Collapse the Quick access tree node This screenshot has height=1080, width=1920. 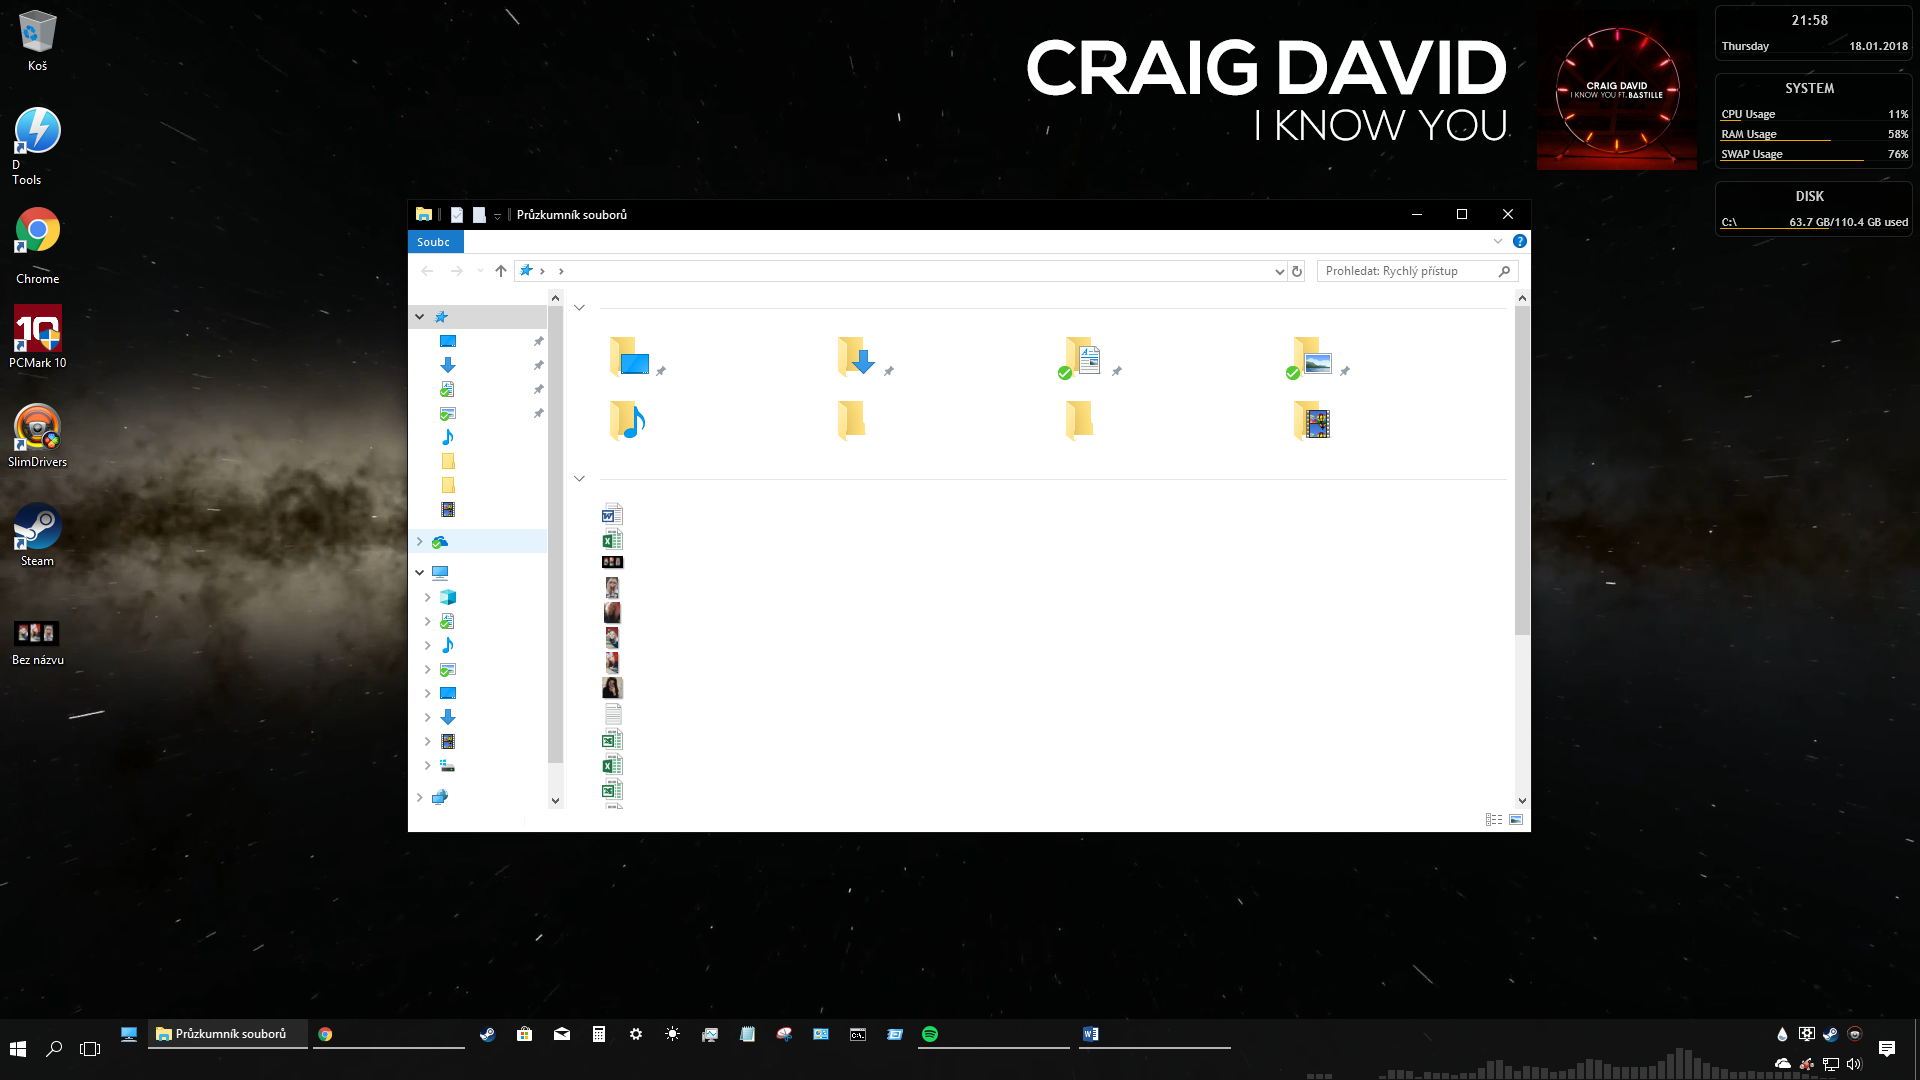(x=420, y=316)
